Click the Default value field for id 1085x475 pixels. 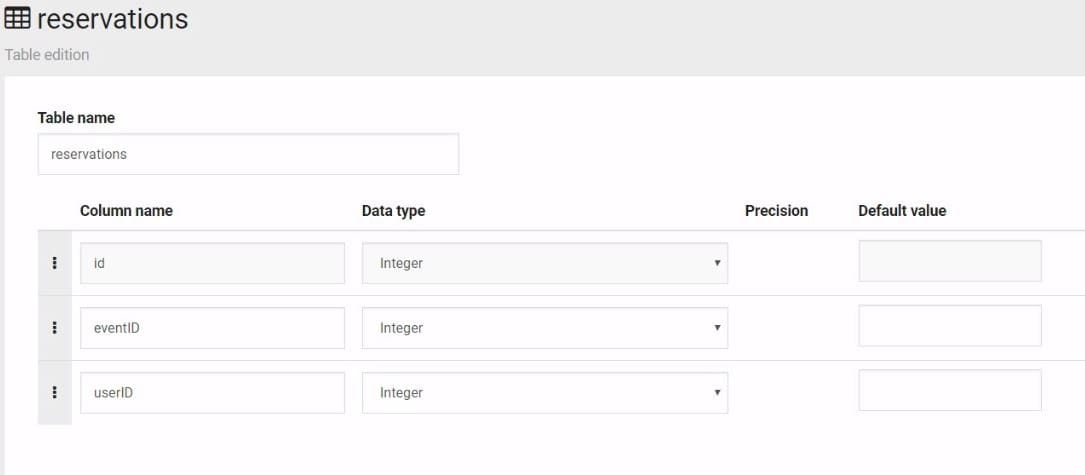click(949, 261)
